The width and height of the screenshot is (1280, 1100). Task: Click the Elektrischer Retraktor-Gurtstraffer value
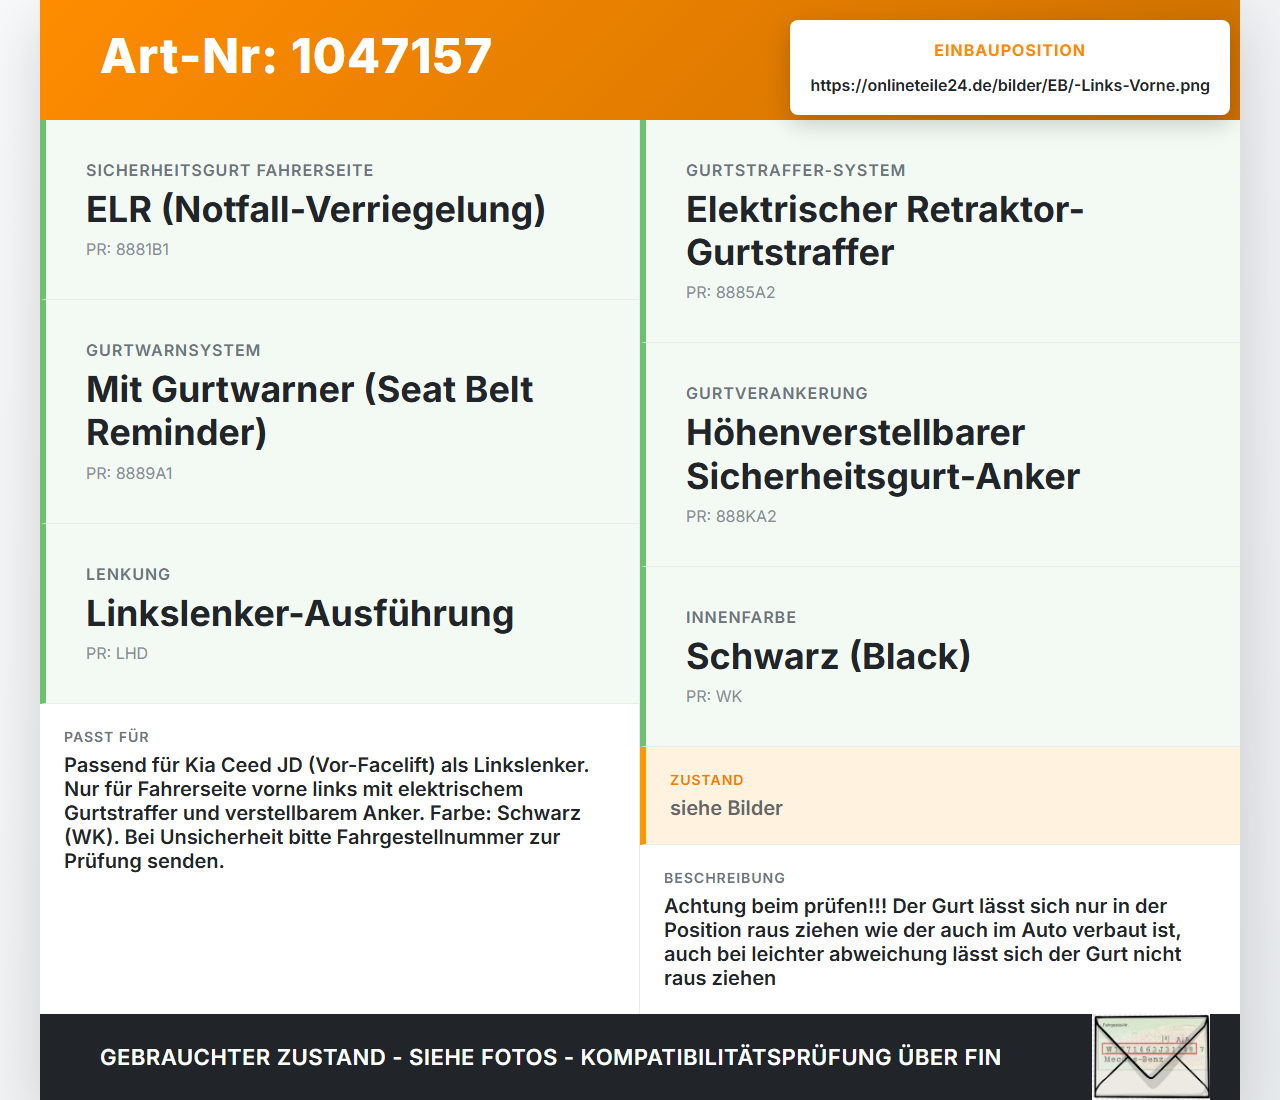[885, 230]
